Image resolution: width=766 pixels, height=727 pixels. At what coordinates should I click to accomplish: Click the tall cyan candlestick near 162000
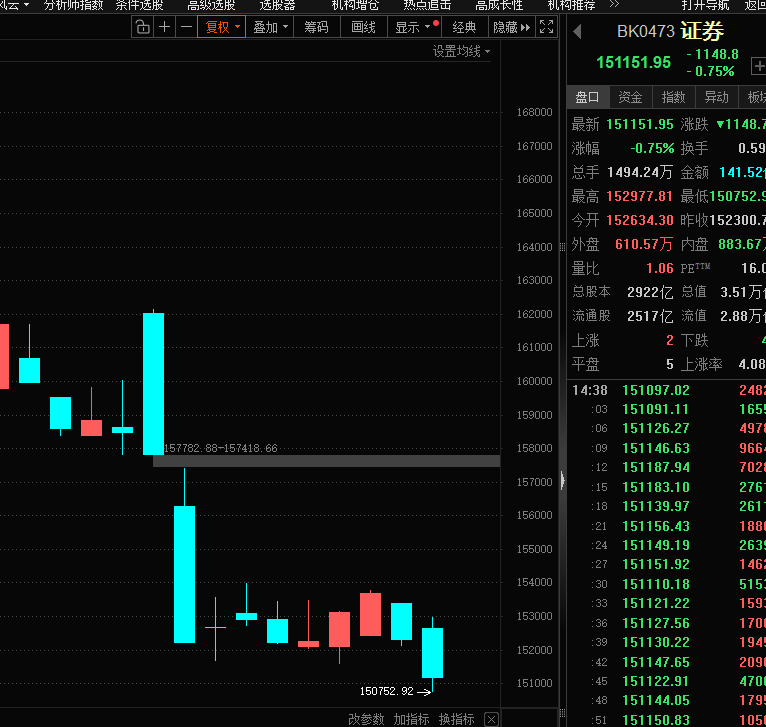click(x=153, y=383)
